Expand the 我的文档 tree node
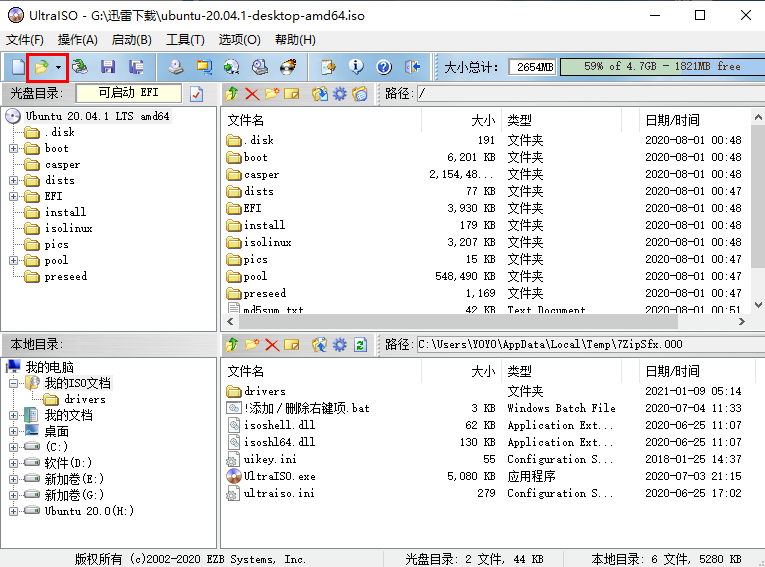765x567 pixels. 14,416
